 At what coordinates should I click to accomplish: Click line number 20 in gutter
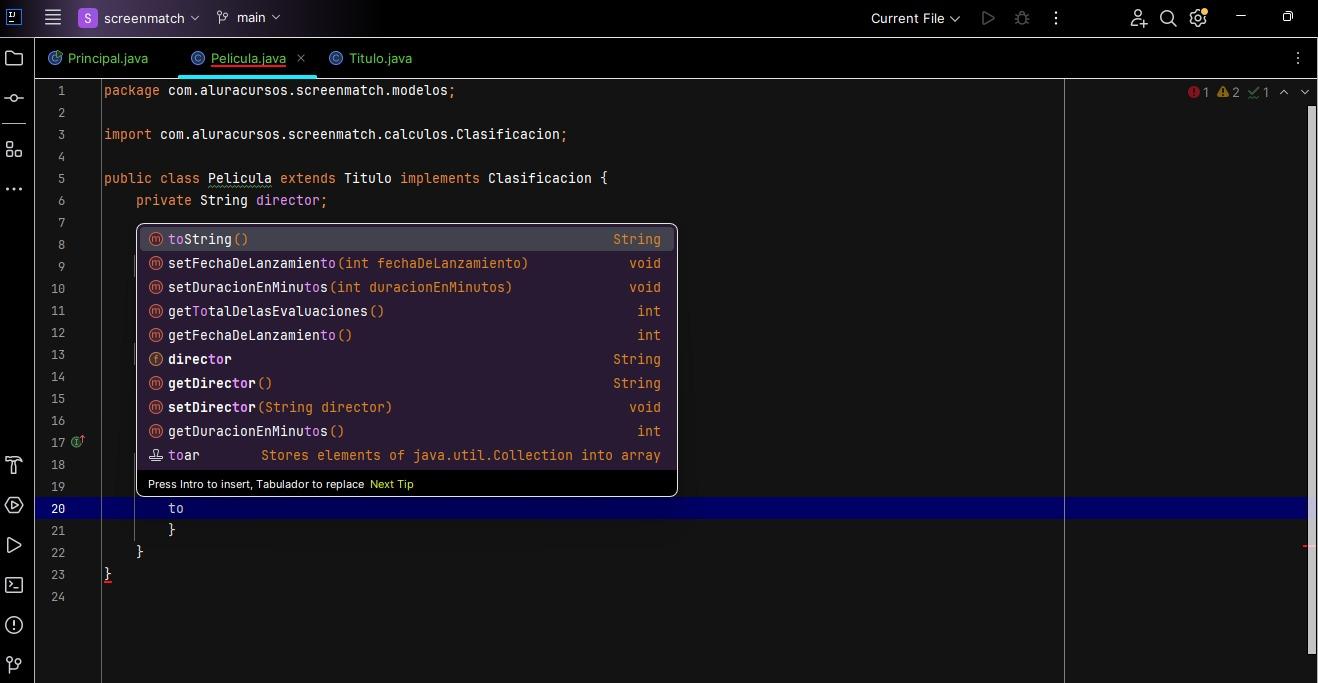(58, 508)
